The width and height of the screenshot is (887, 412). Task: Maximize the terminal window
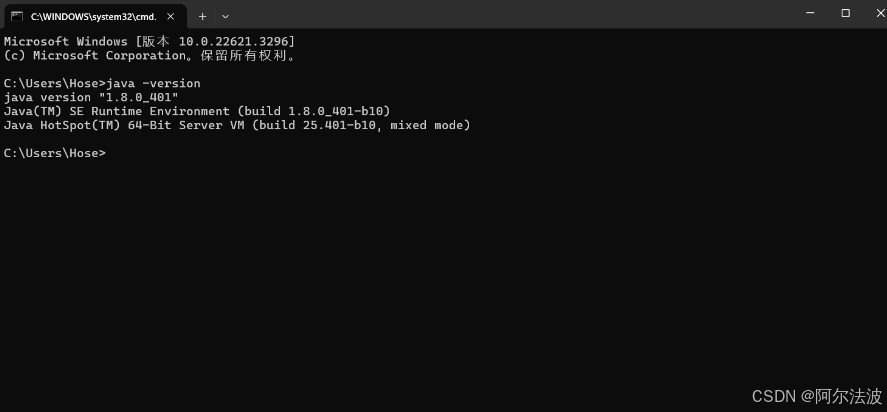[x=845, y=13]
